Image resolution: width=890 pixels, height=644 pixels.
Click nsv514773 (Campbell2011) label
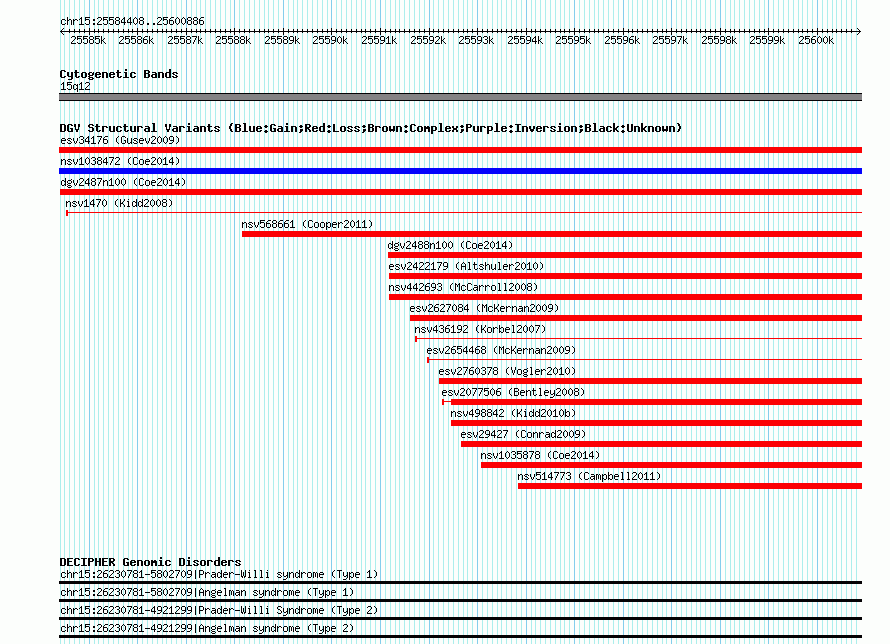[589, 476]
